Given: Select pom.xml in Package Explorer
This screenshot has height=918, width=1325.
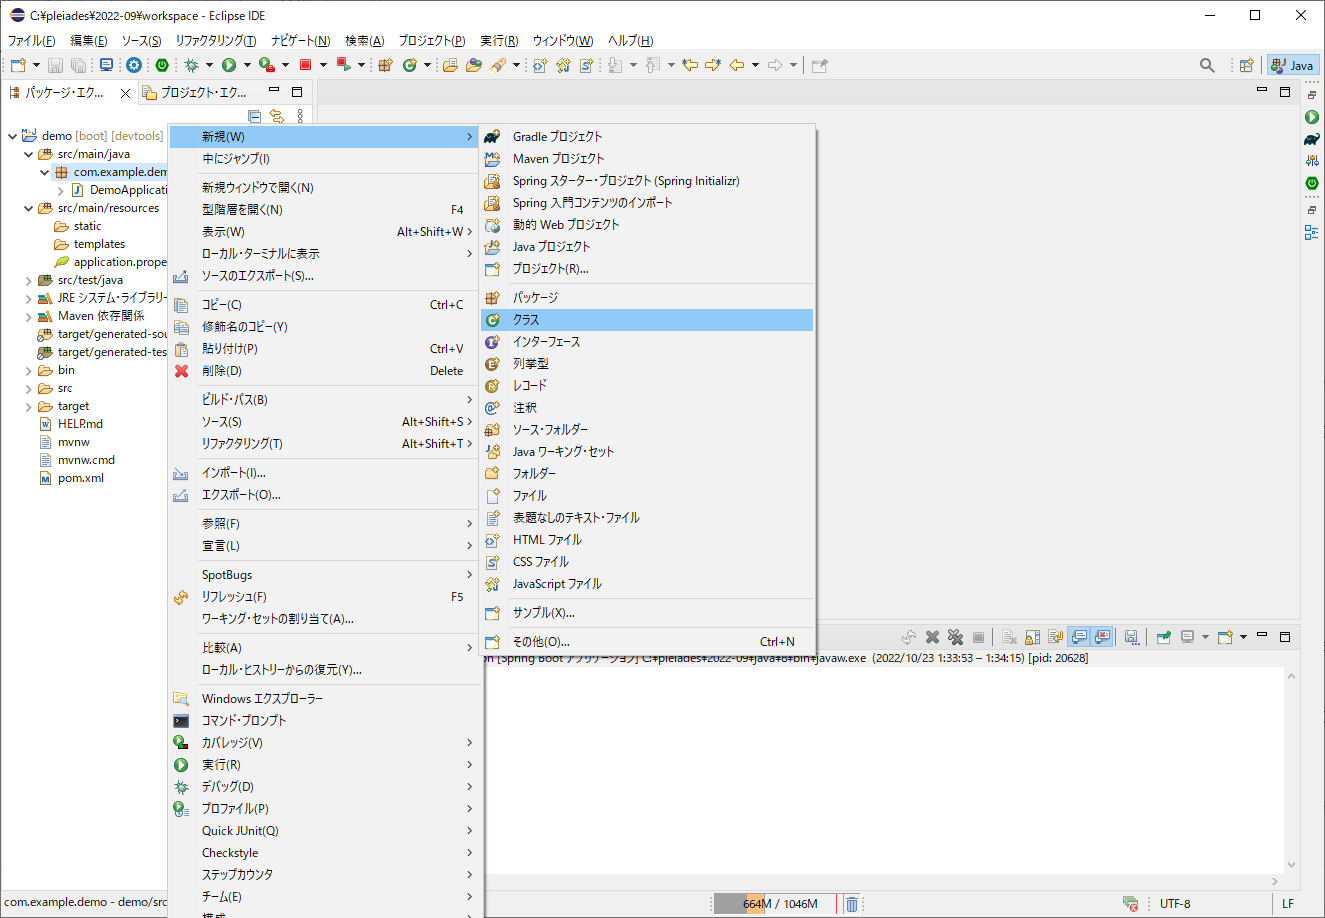Looking at the screenshot, I should point(81,478).
